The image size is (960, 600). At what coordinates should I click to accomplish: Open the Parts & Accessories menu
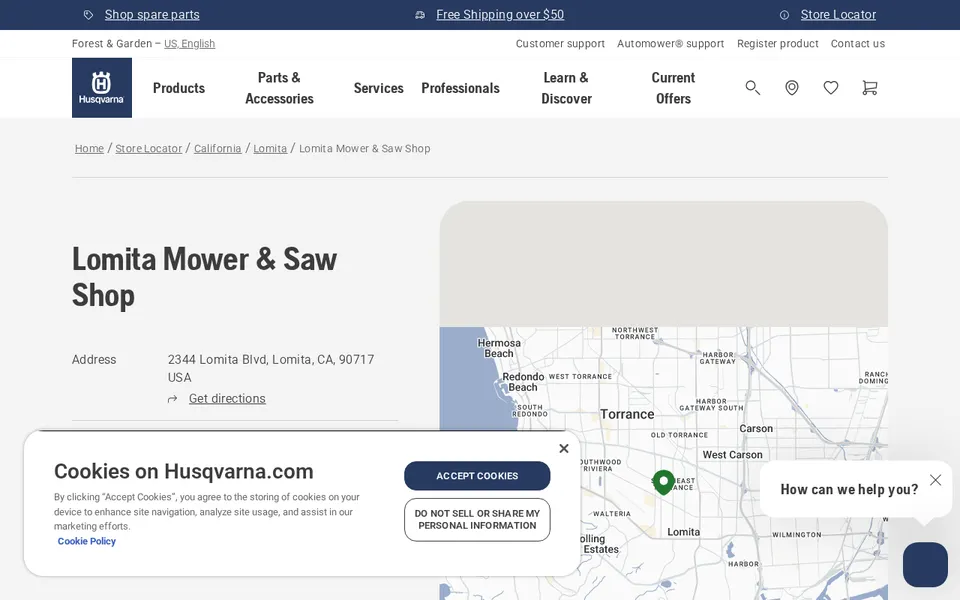pos(279,88)
